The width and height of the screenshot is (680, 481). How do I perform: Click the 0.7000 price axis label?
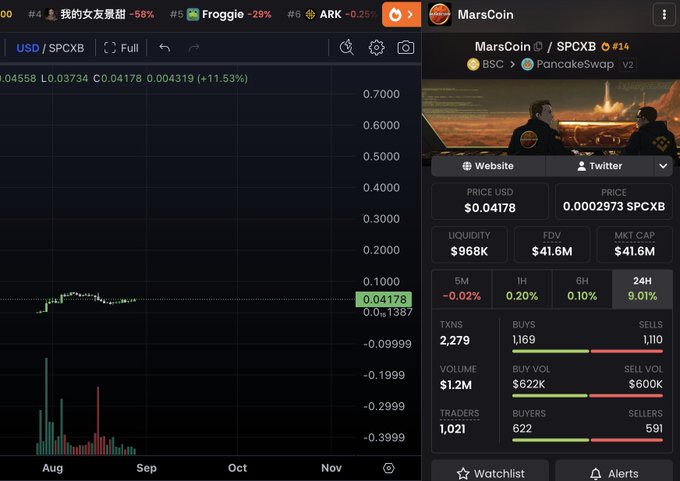[381, 94]
